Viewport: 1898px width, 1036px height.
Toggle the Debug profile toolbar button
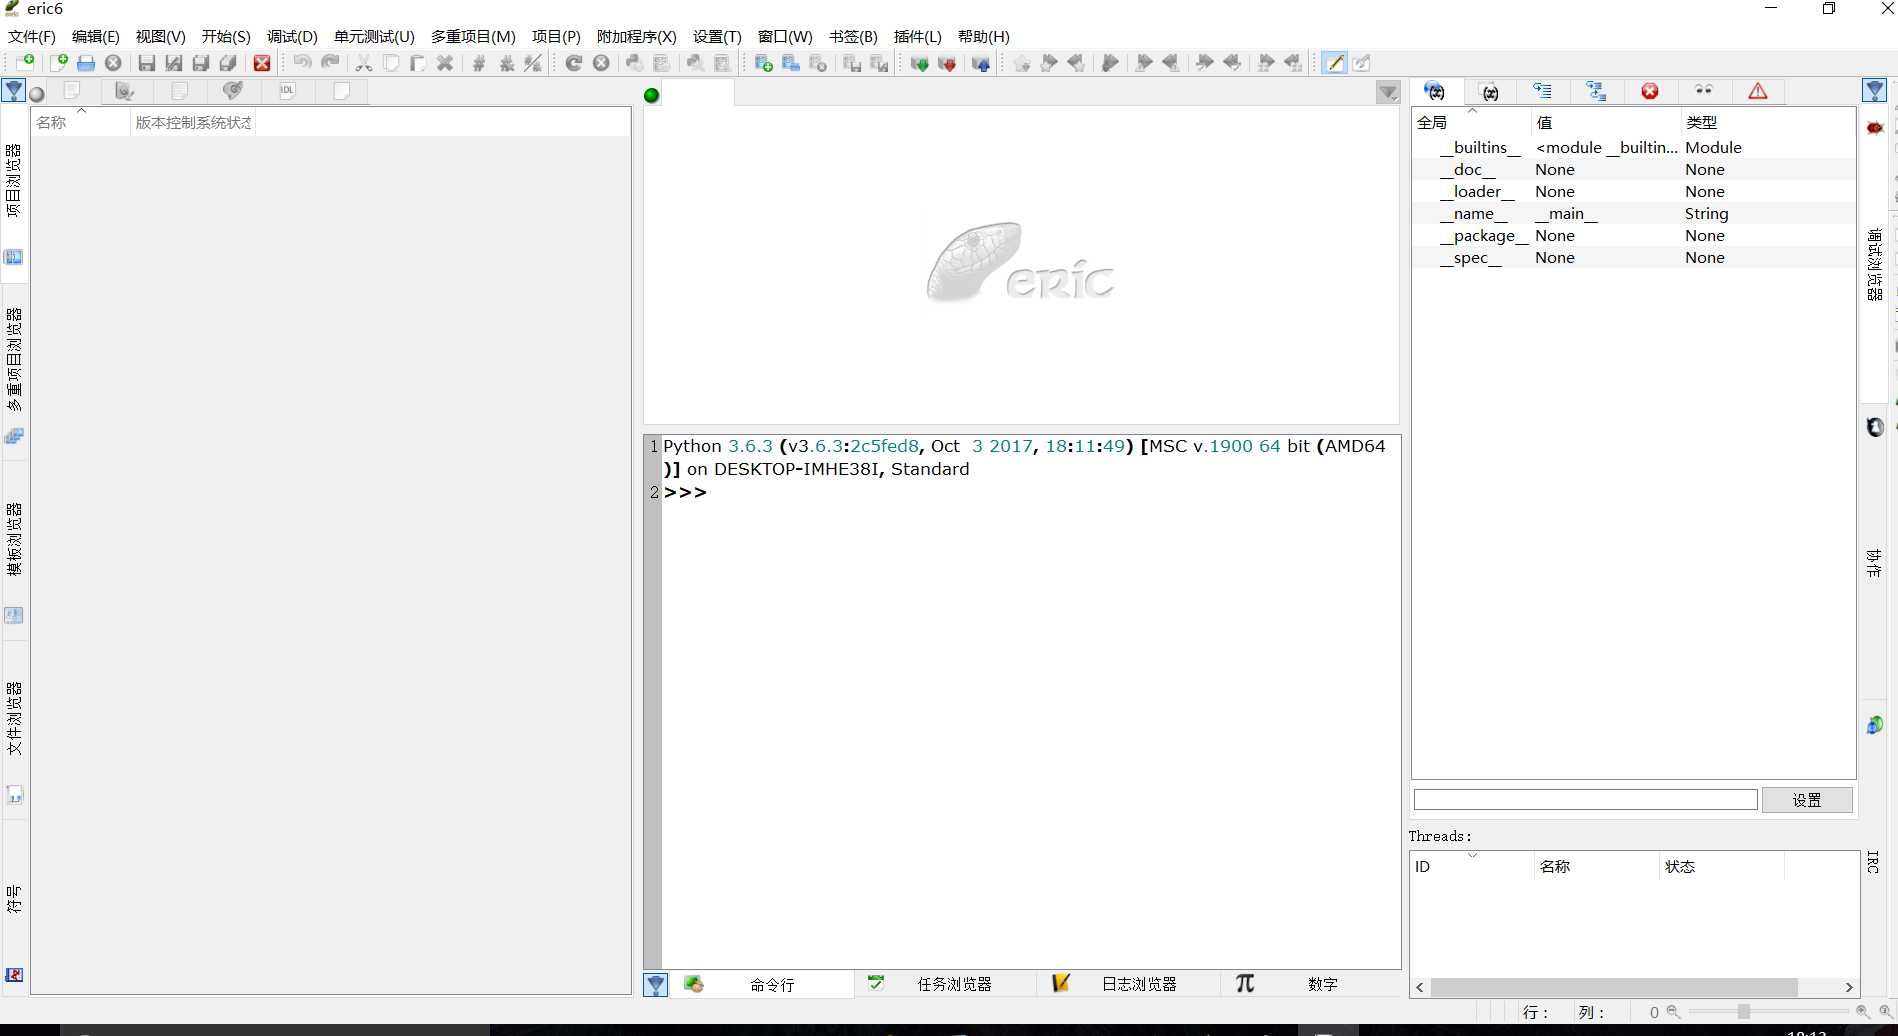(1362, 63)
